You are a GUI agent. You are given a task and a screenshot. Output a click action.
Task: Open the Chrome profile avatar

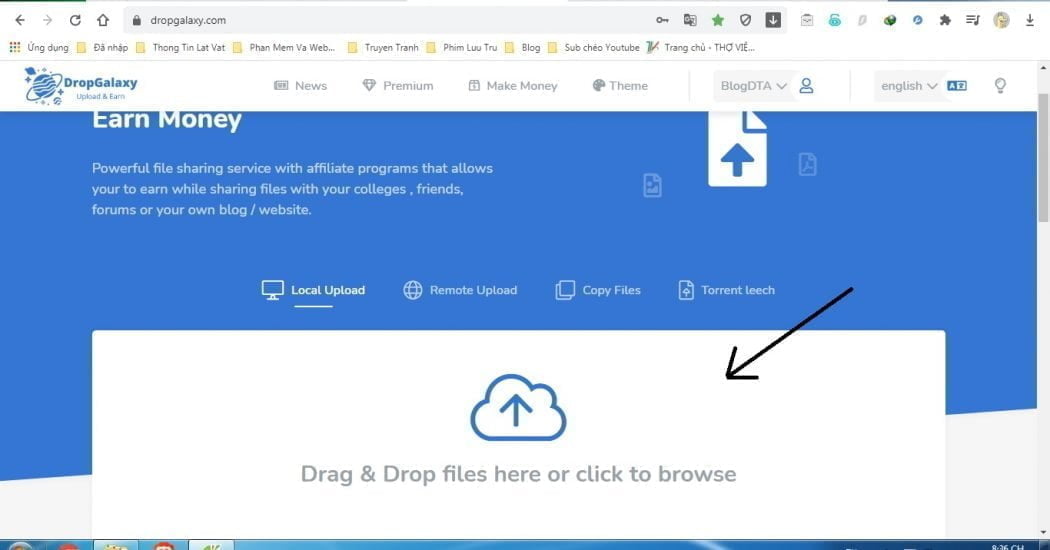1001,20
